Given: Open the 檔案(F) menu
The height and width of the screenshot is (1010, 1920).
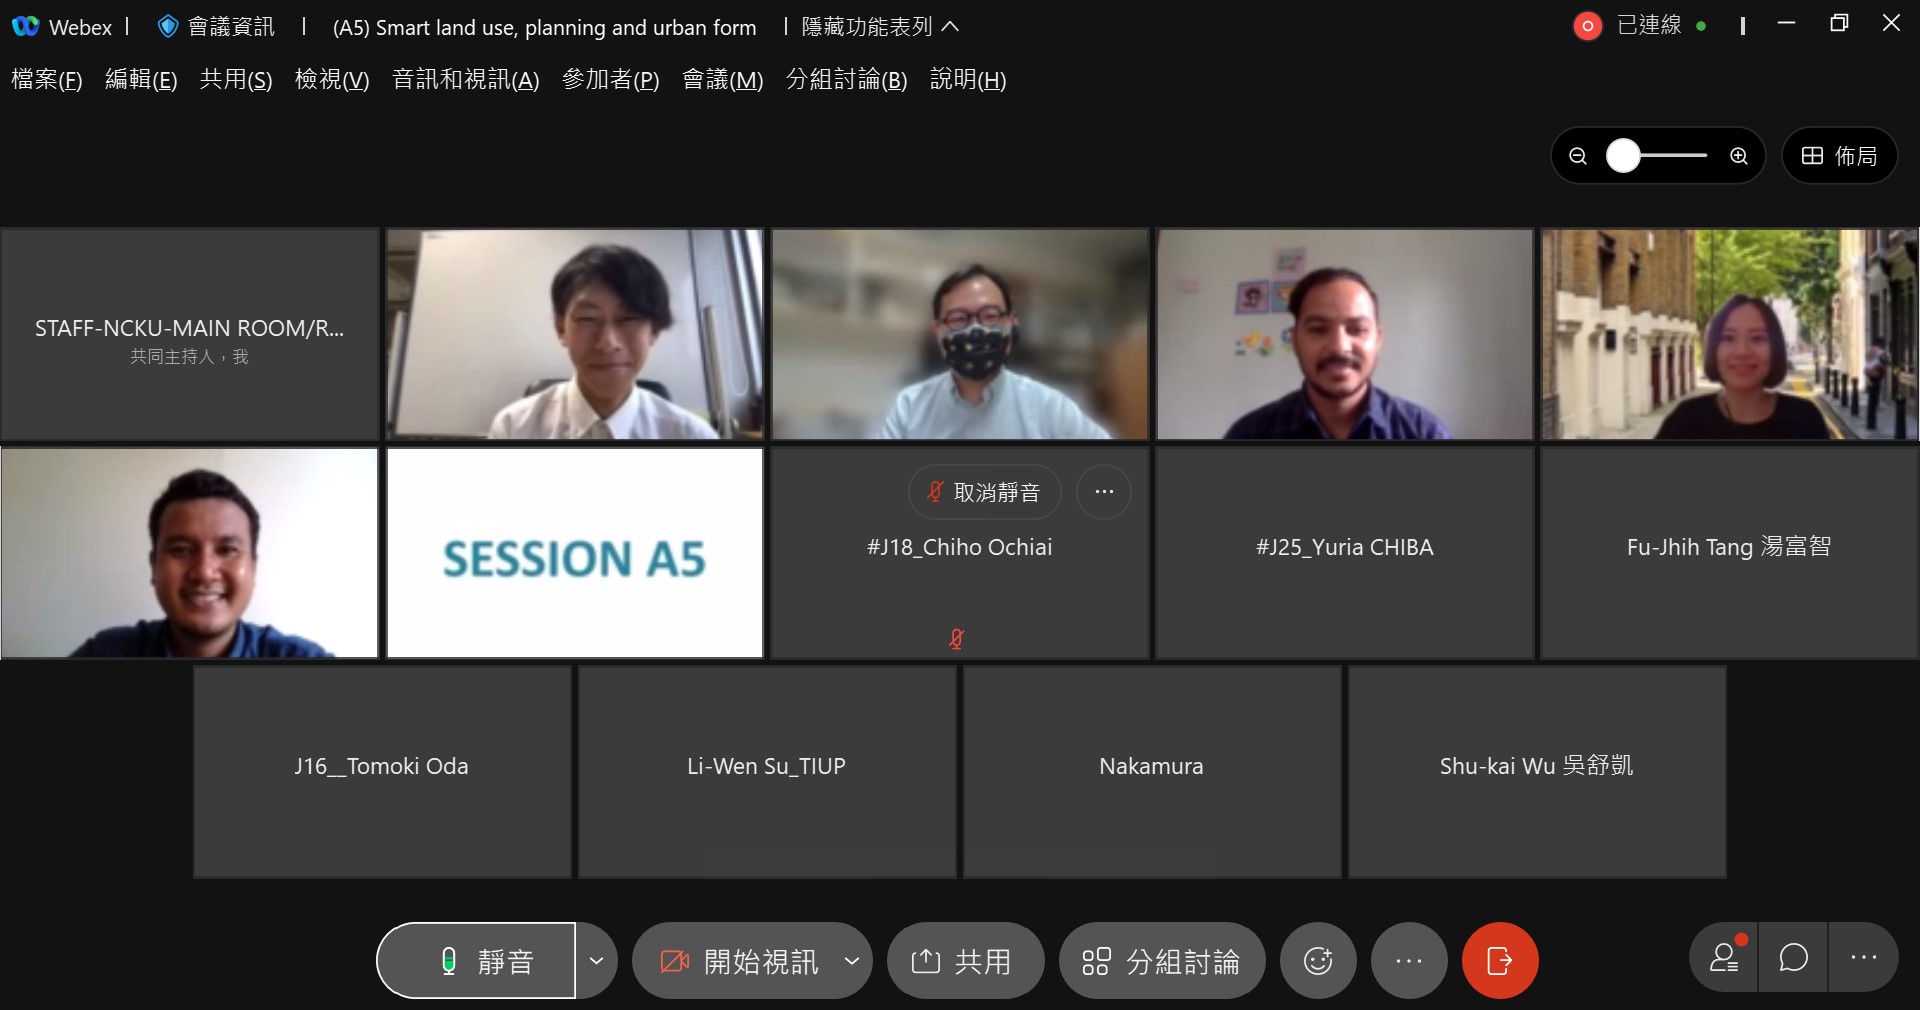Looking at the screenshot, I should click(47, 80).
